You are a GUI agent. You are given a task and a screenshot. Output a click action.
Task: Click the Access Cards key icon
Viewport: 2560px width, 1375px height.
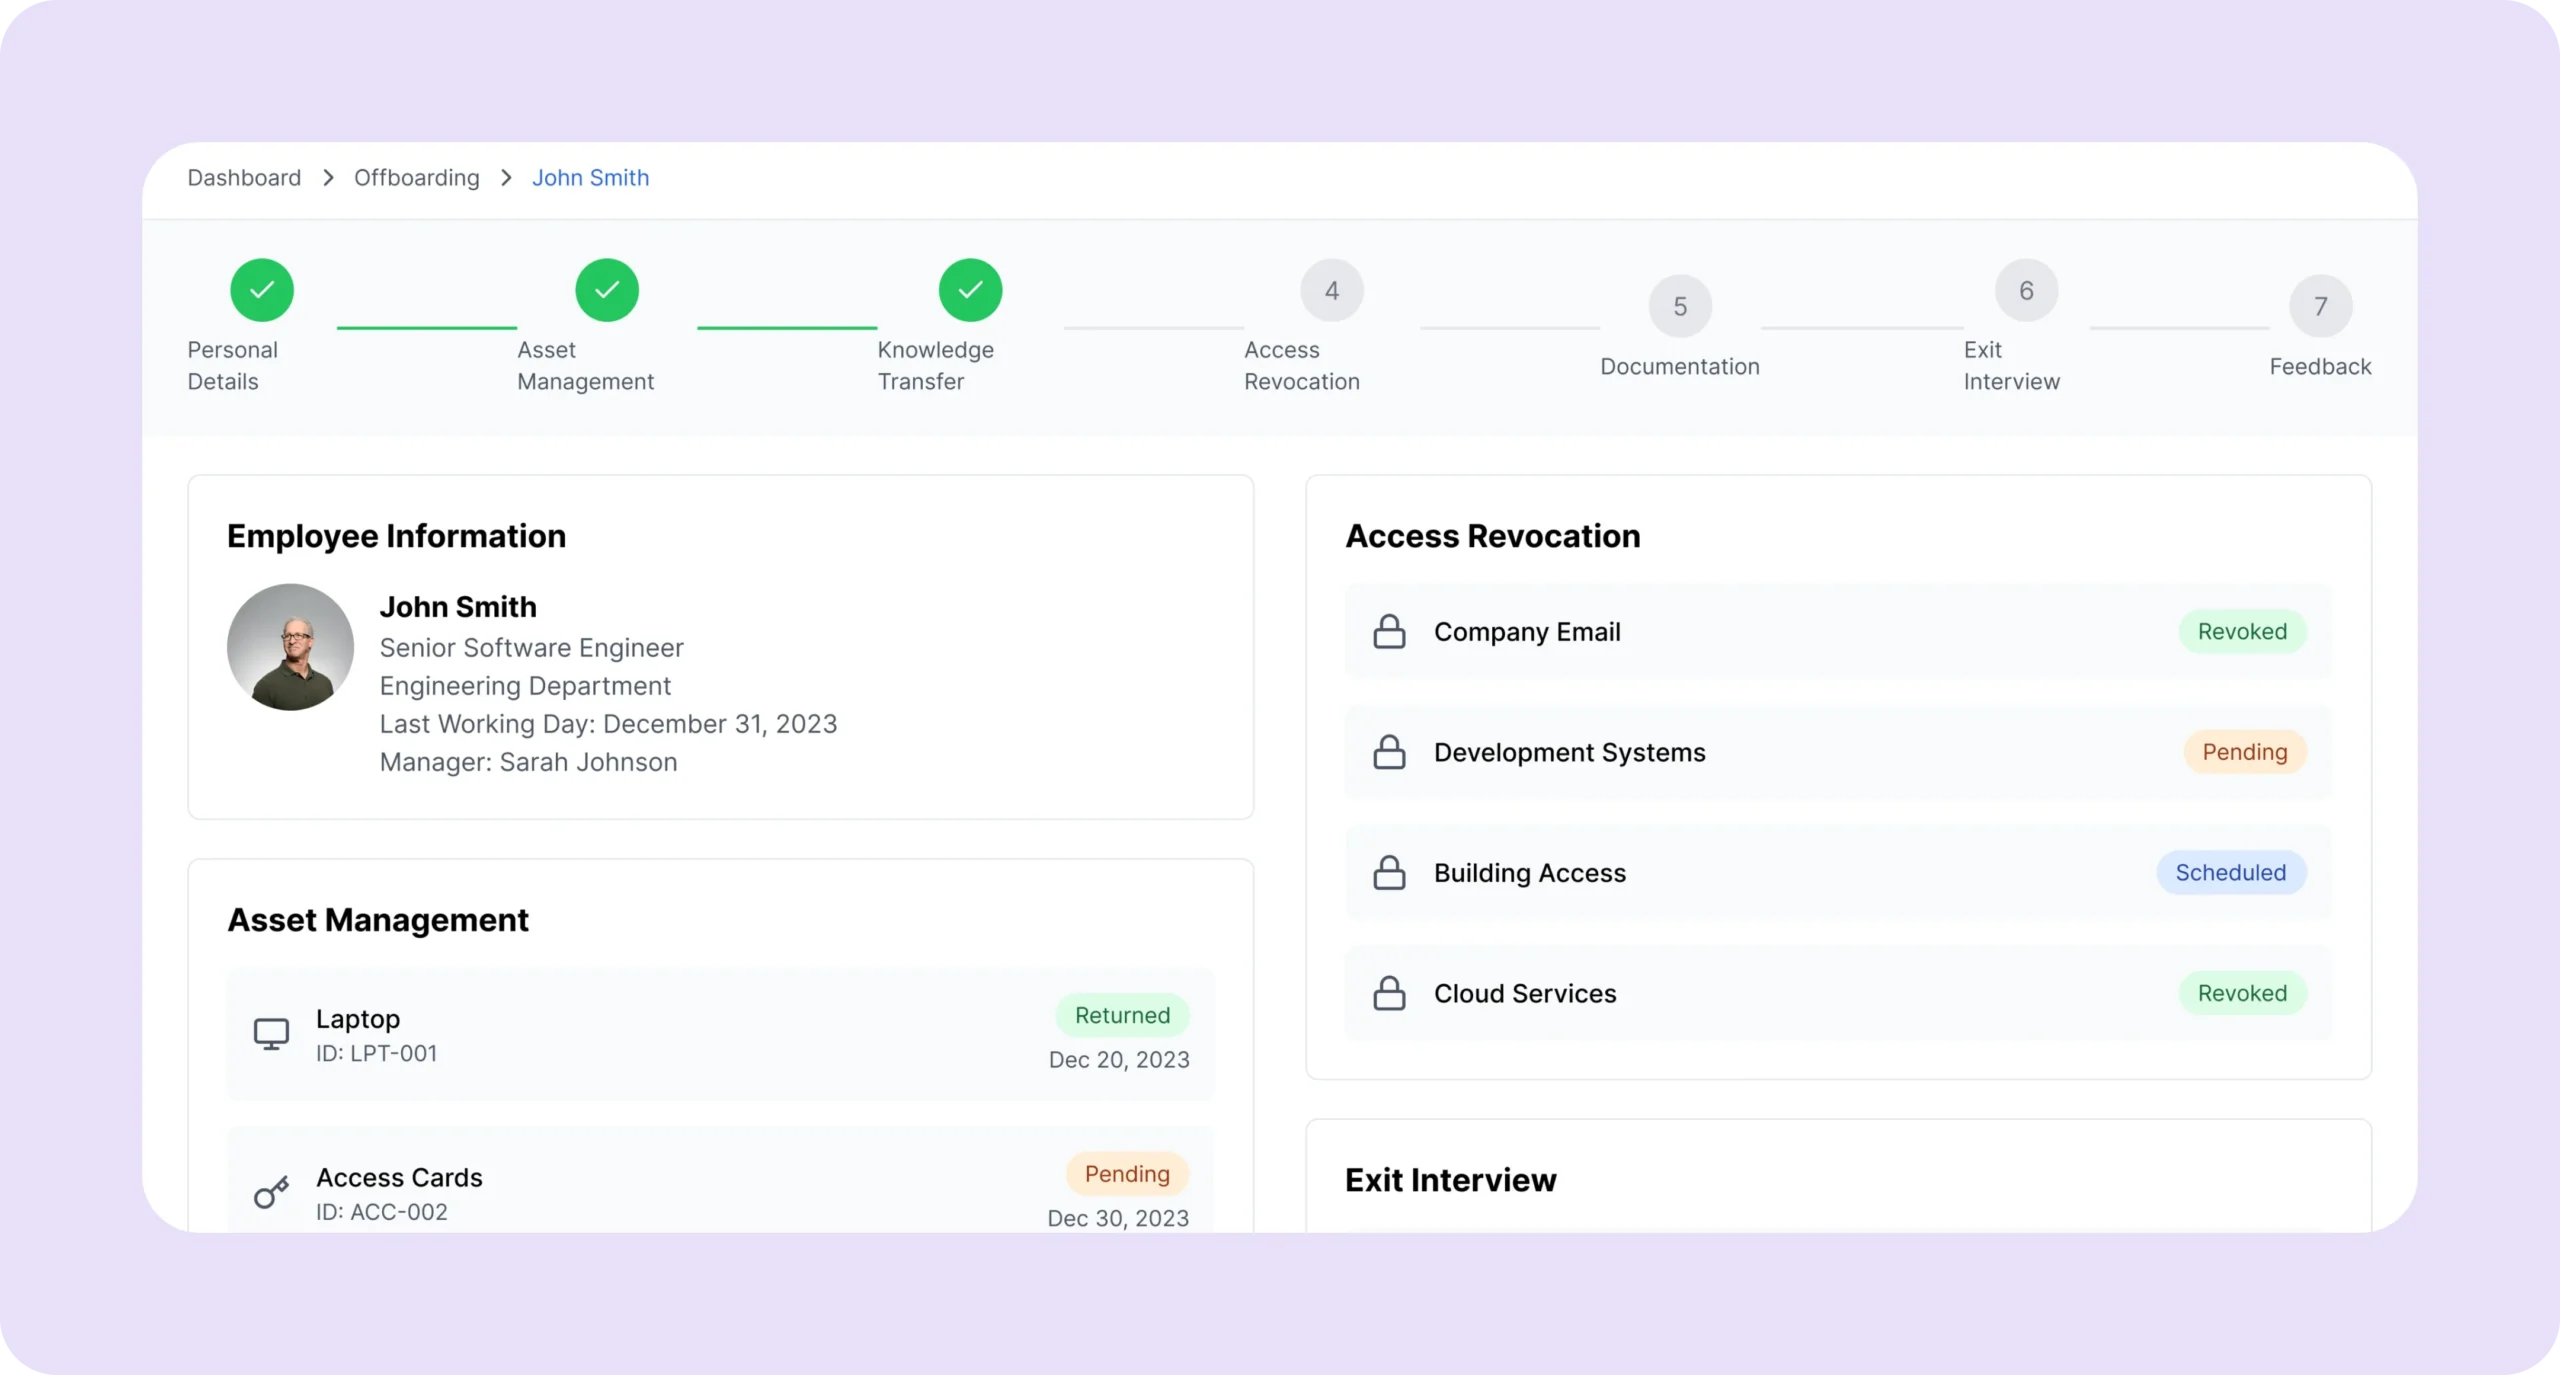tap(271, 1192)
